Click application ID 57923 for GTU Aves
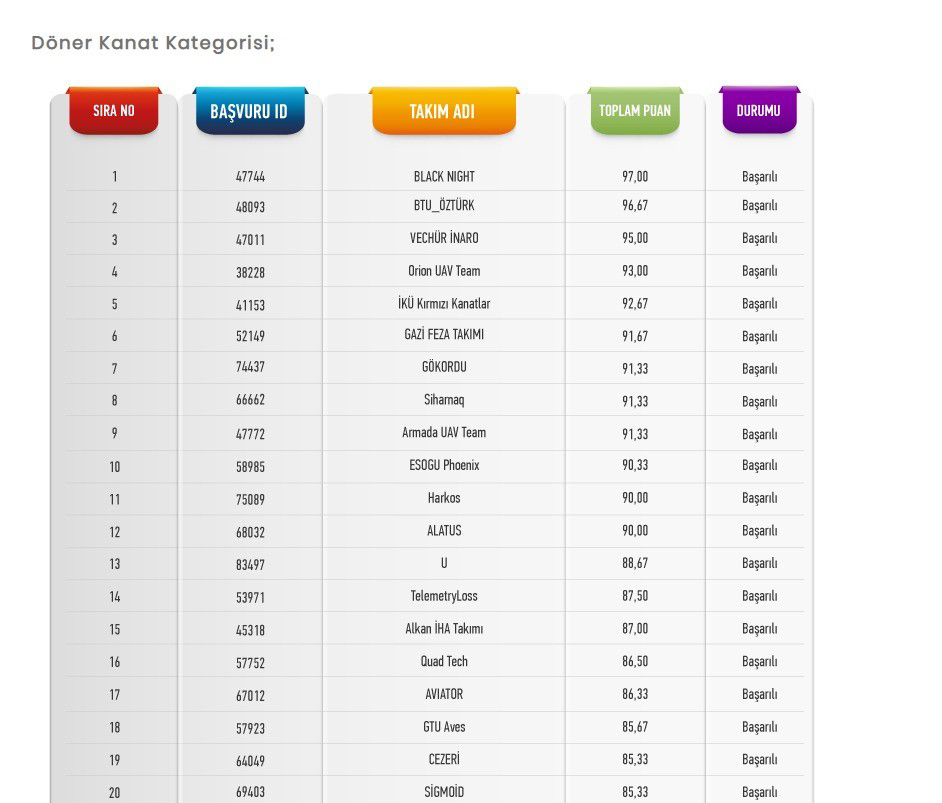The width and height of the screenshot is (942, 803). click(250, 728)
